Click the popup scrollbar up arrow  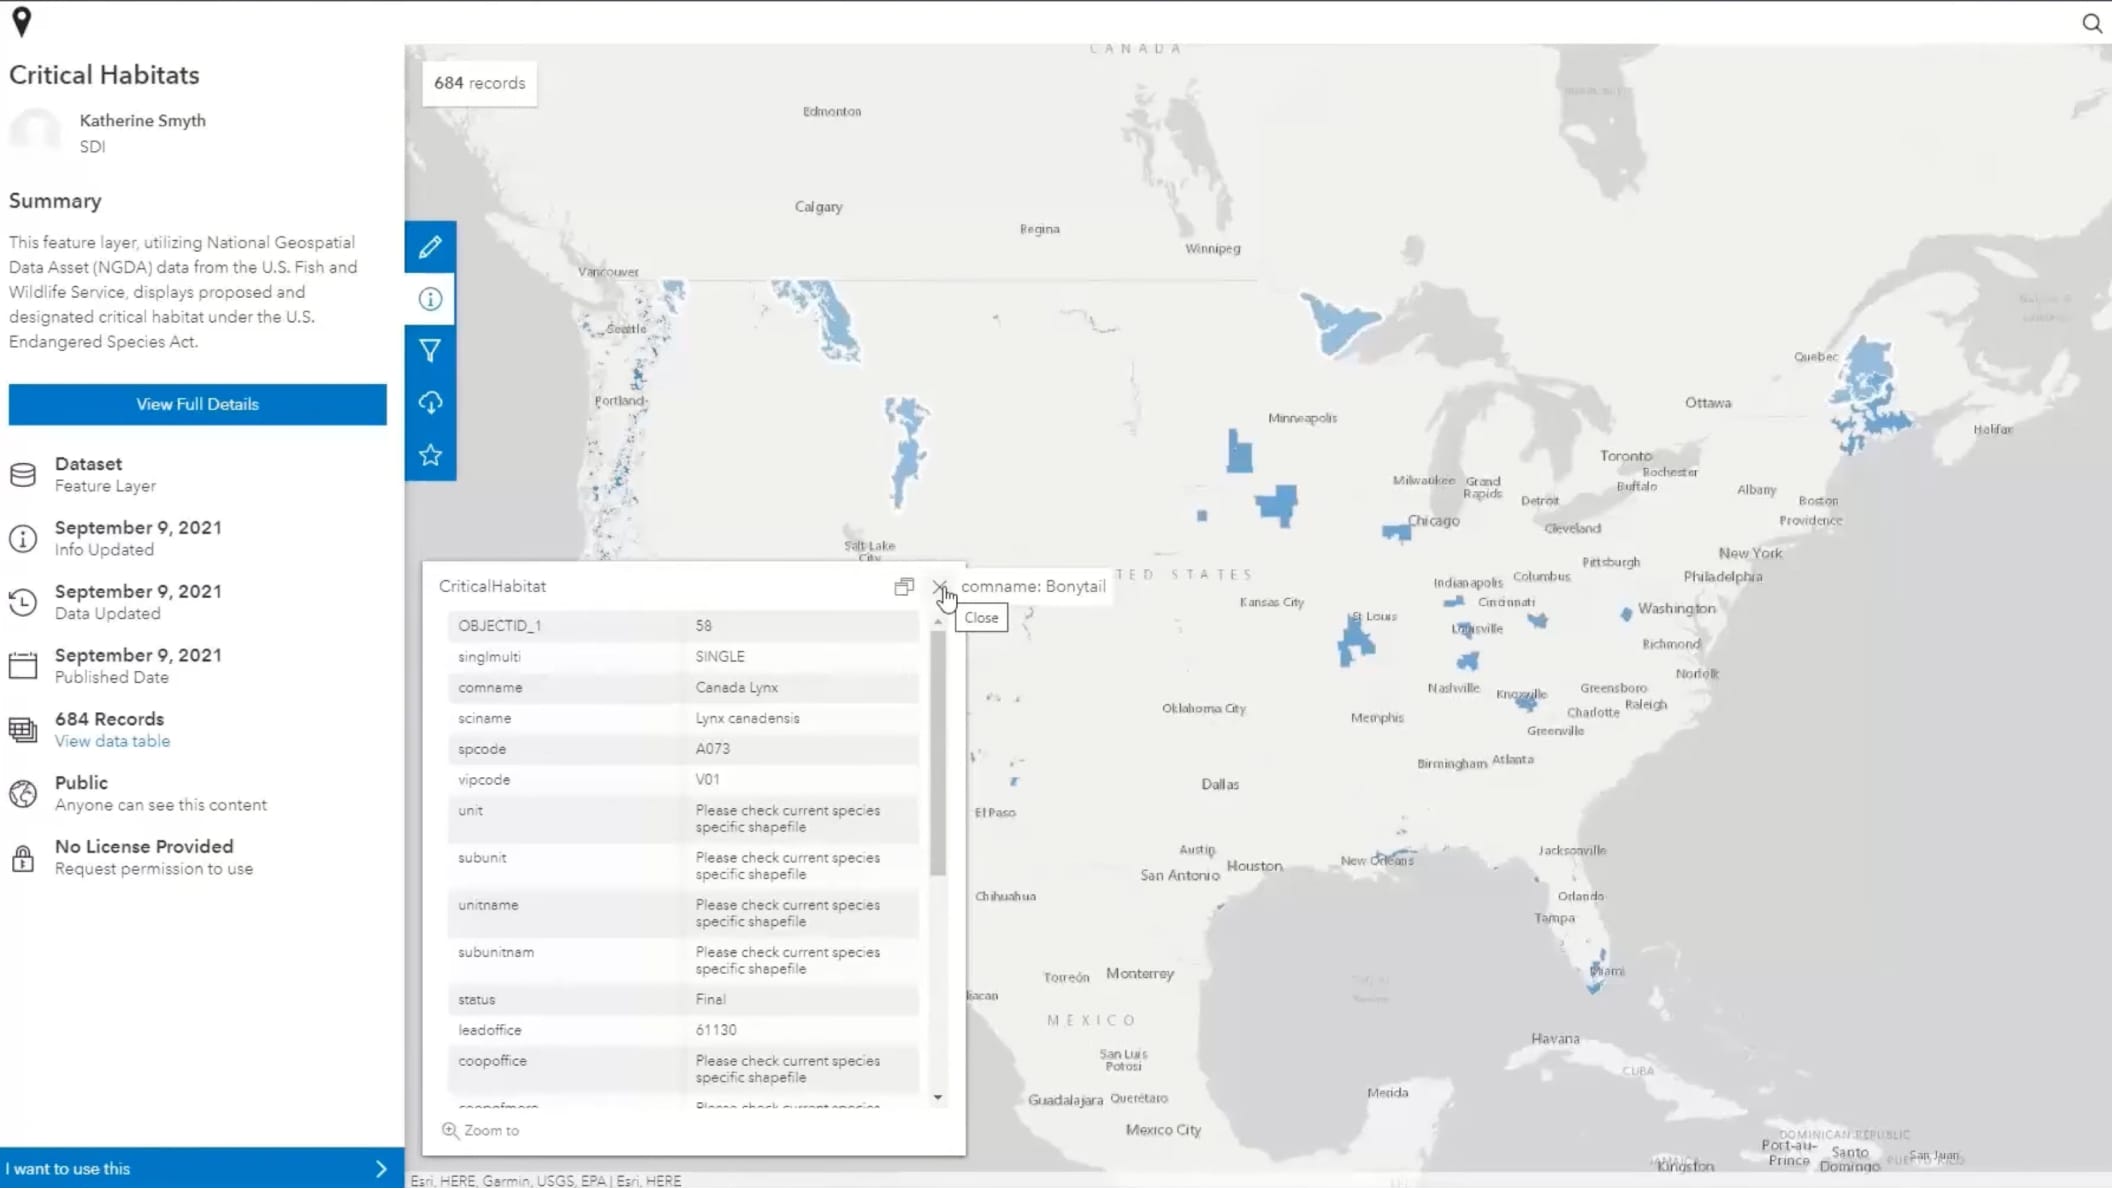(938, 622)
